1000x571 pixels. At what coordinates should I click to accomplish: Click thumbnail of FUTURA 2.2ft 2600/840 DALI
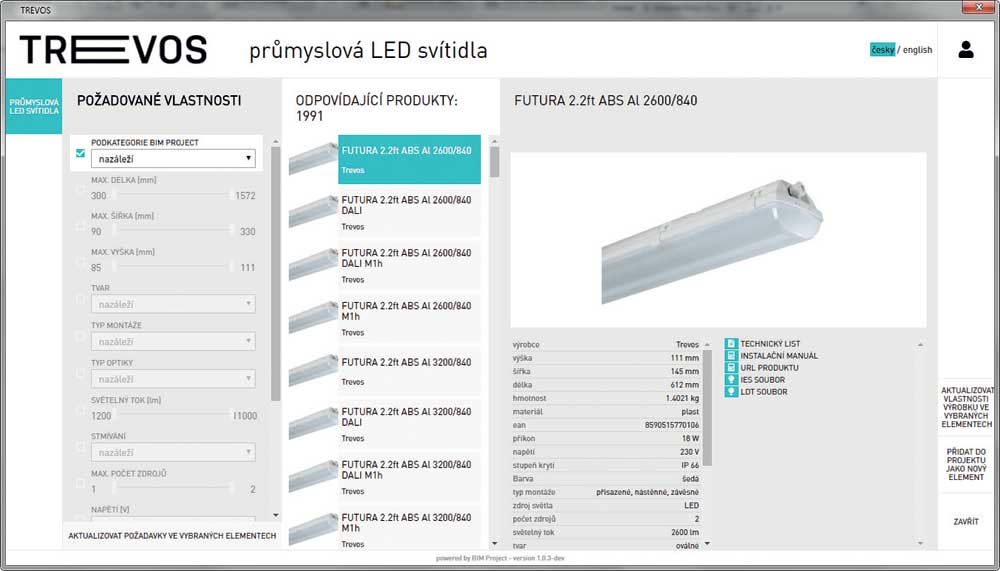coord(313,211)
